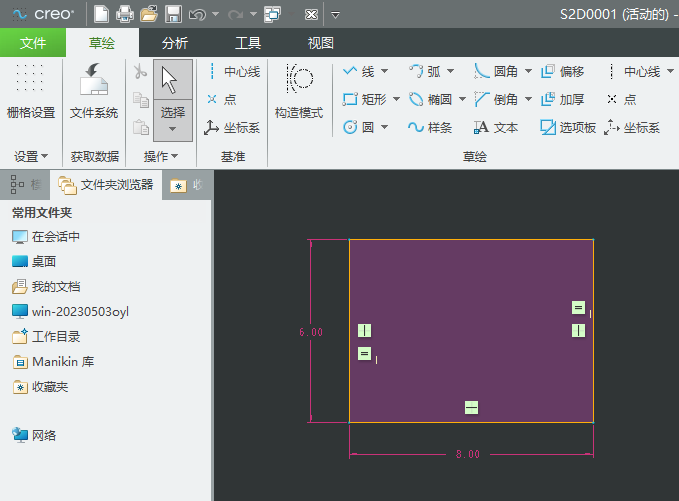The image size is (679, 501).
Task: Click the Save disk icon
Action: coord(173,14)
